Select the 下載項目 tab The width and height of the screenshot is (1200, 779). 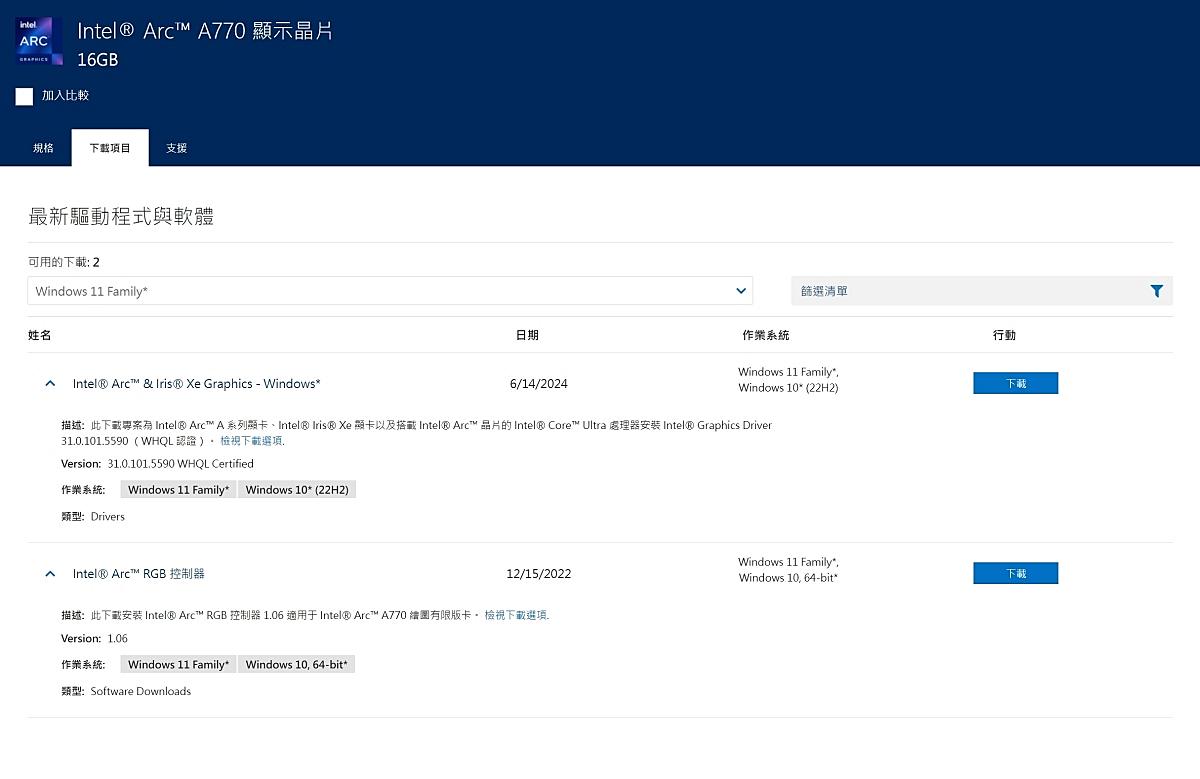click(x=110, y=148)
